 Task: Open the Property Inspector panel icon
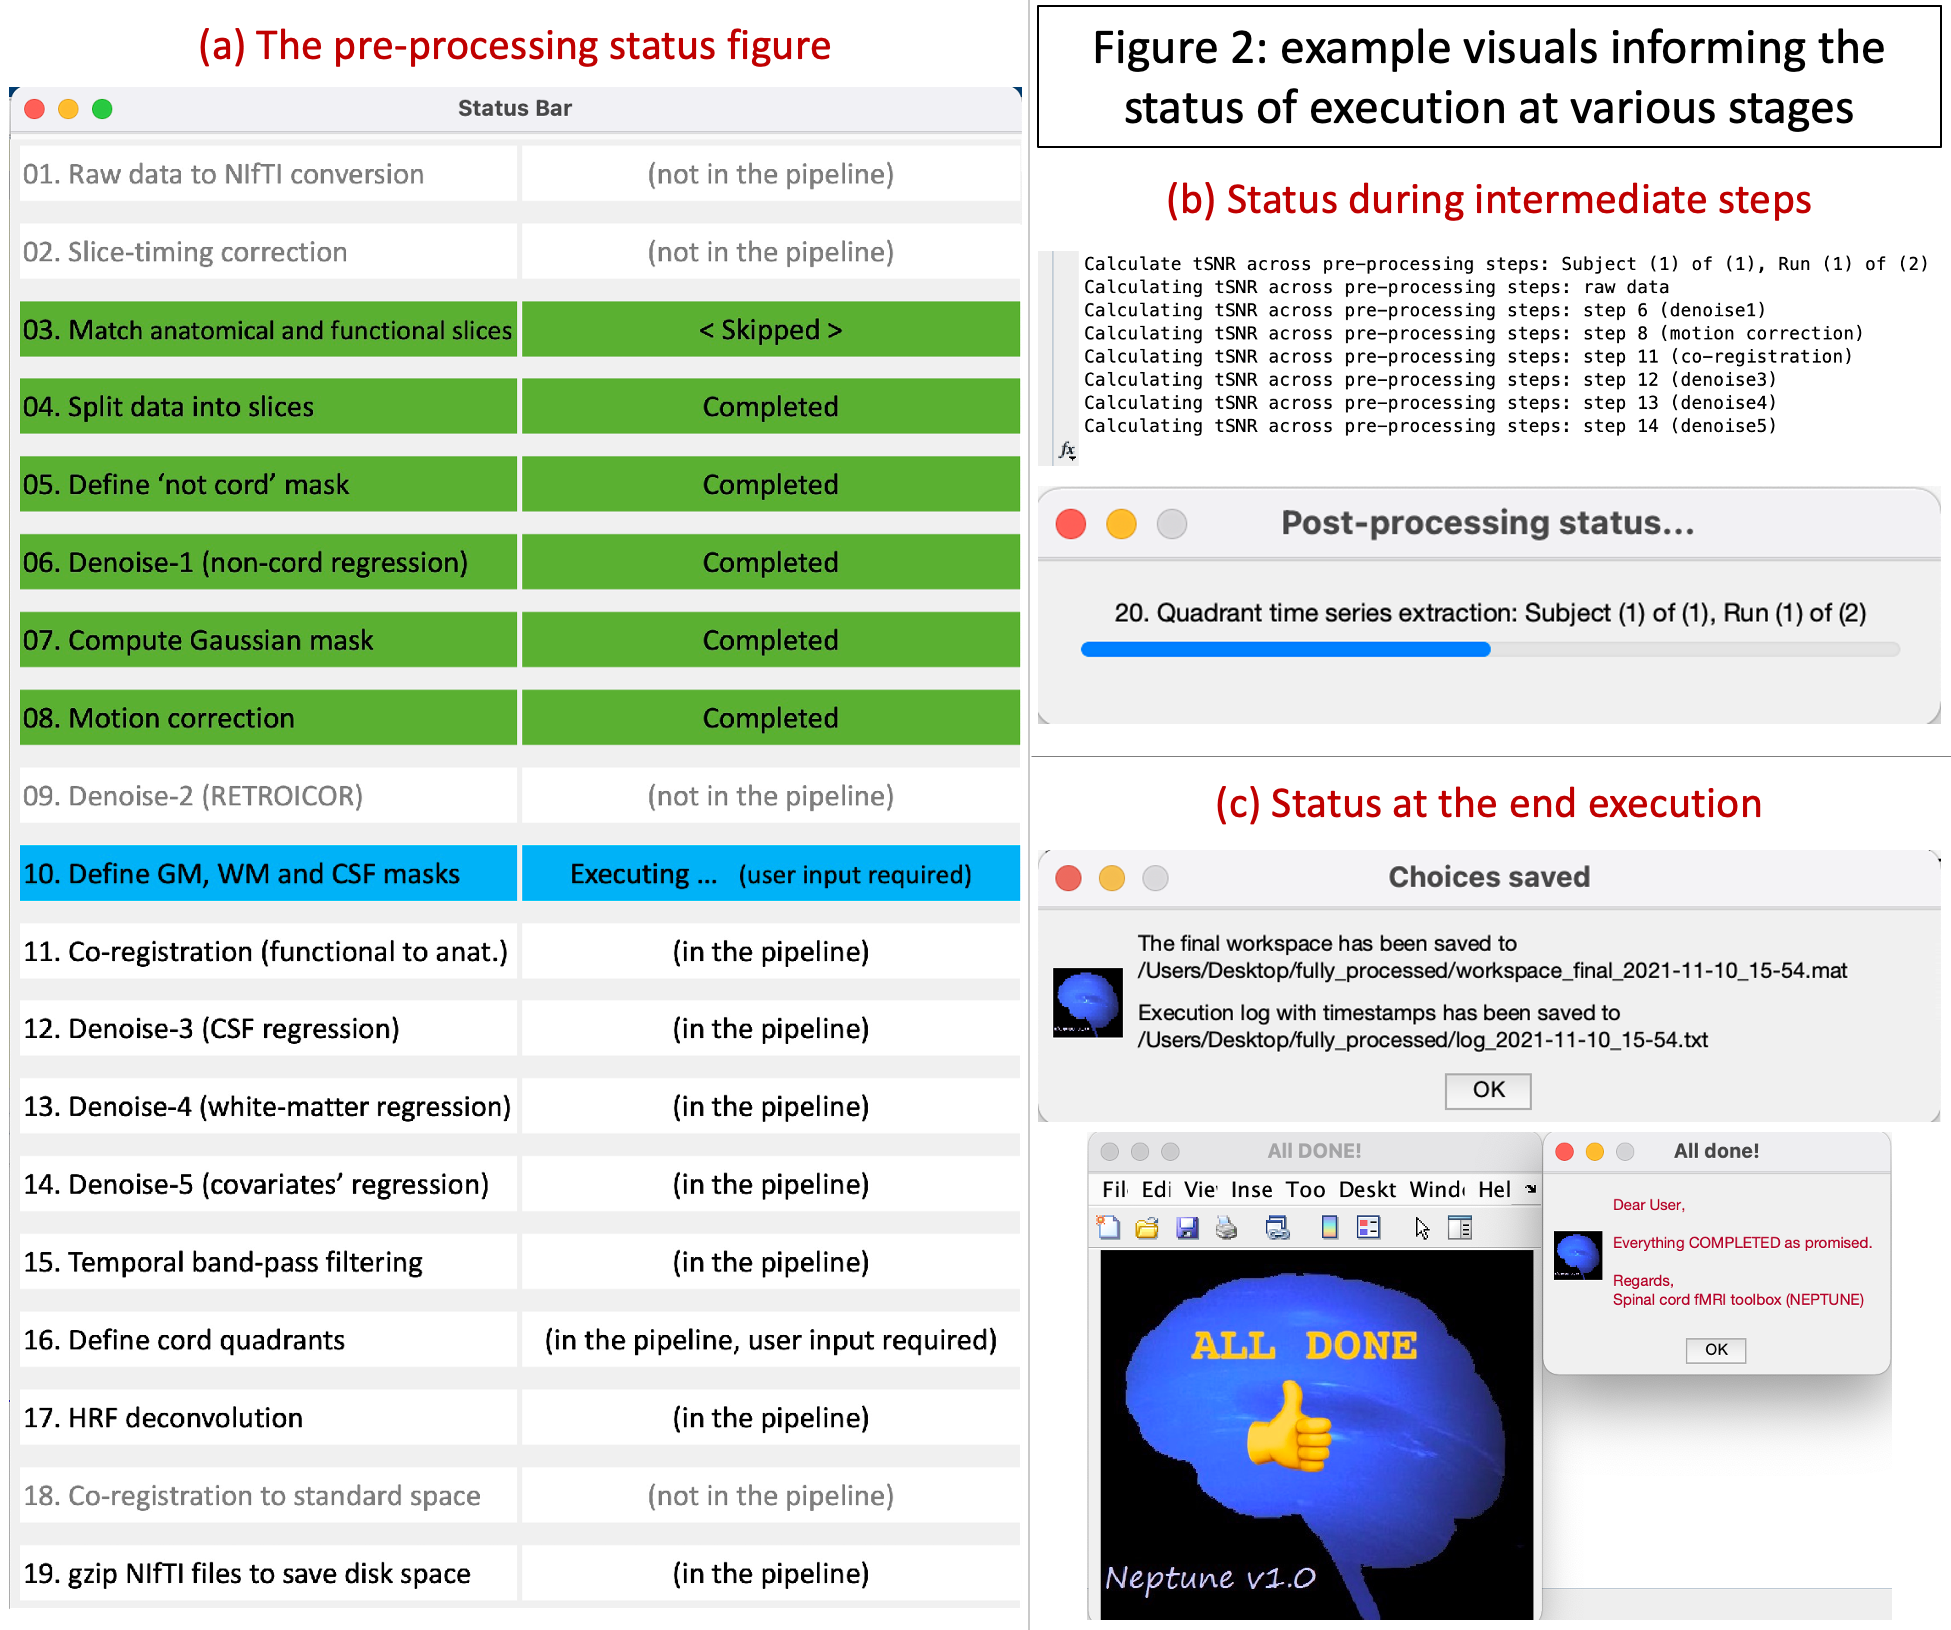pyautogui.click(x=1460, y=1227)
